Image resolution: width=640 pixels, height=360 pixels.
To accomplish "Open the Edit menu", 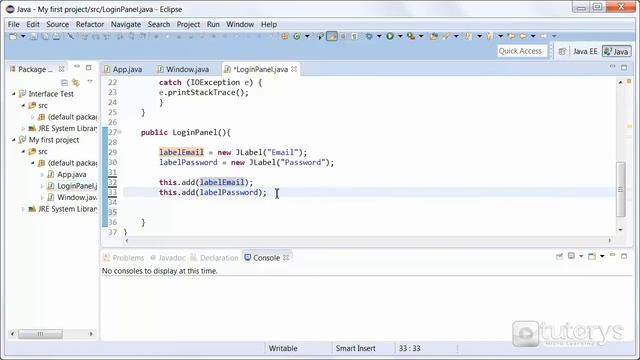I will coord(33,24).
